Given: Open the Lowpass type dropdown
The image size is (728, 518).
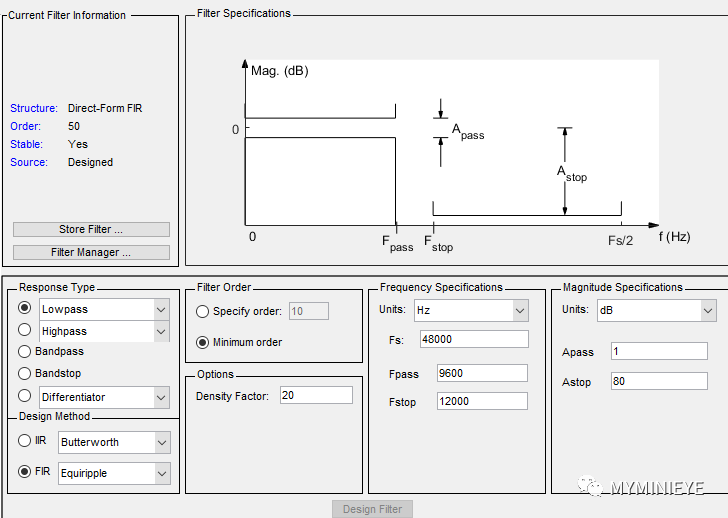Looking at the screenshot, I should (161, 309).
